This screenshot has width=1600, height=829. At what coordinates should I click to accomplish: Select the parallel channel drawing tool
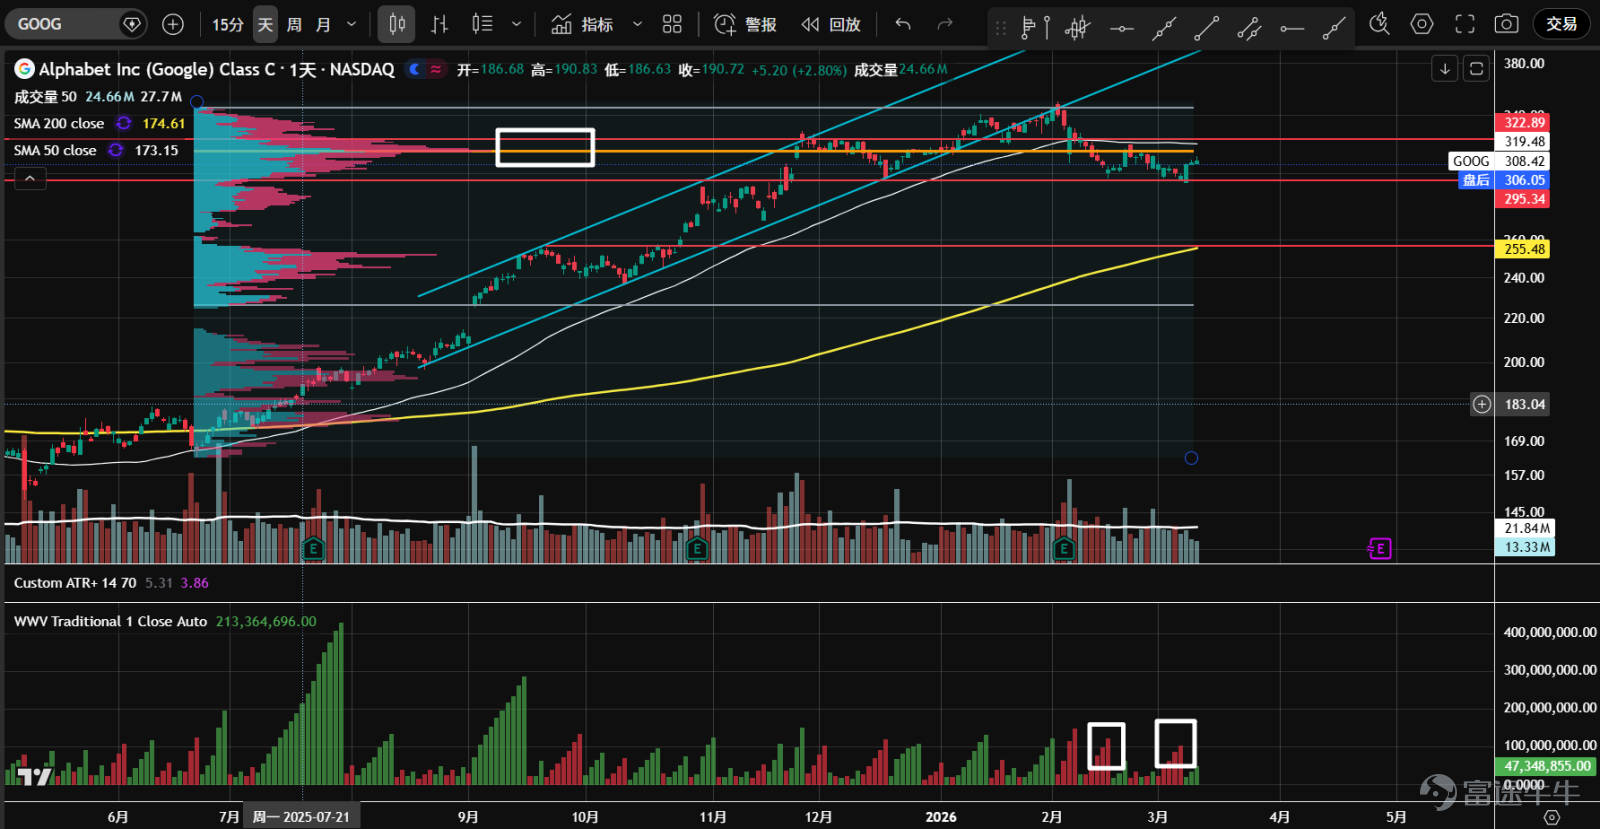1249,28
